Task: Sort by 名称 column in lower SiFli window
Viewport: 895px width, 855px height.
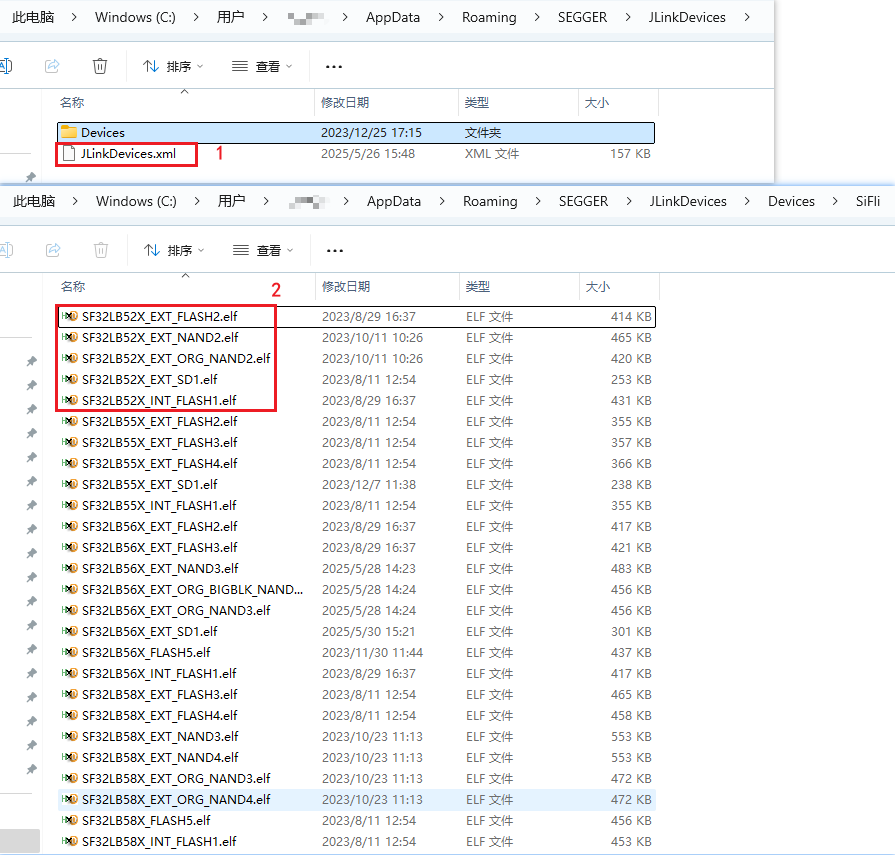Action: pos(73,287)
